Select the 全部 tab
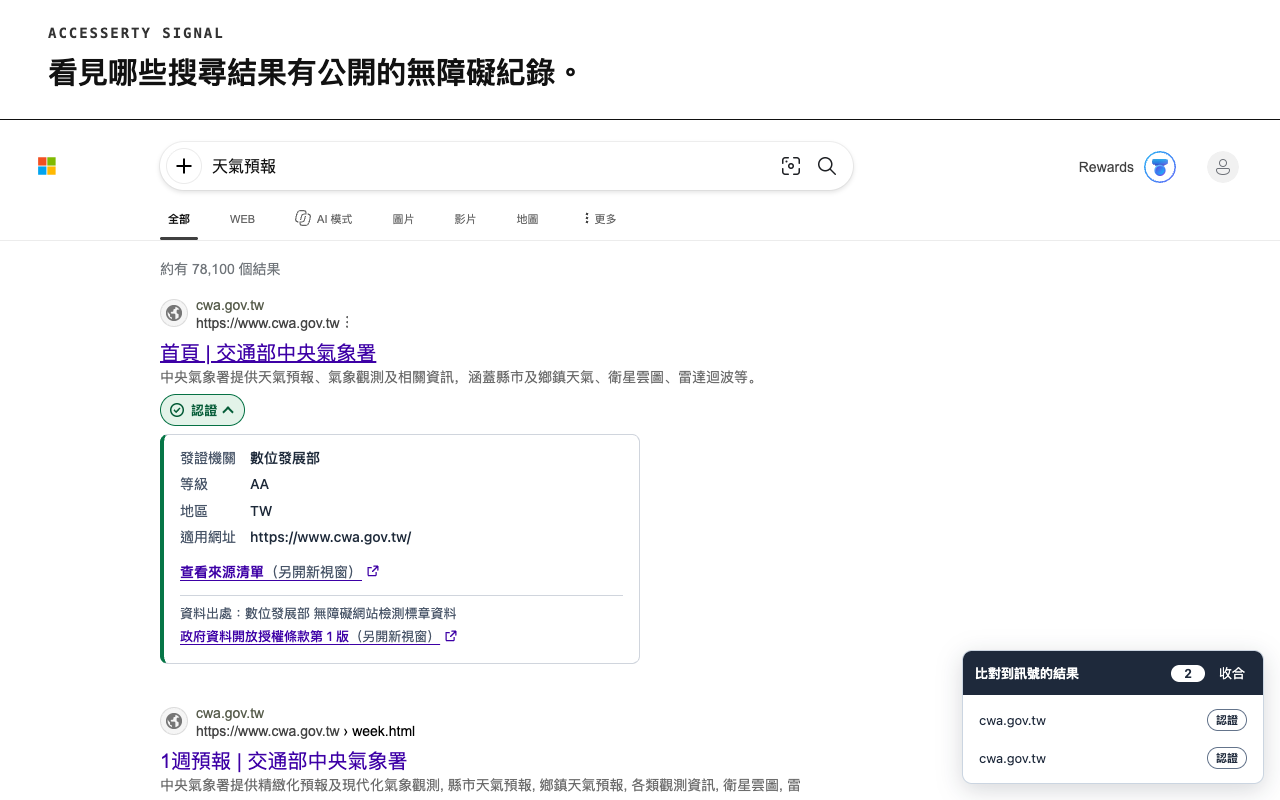Screen dimensions: 1280x800 (179, 219)
